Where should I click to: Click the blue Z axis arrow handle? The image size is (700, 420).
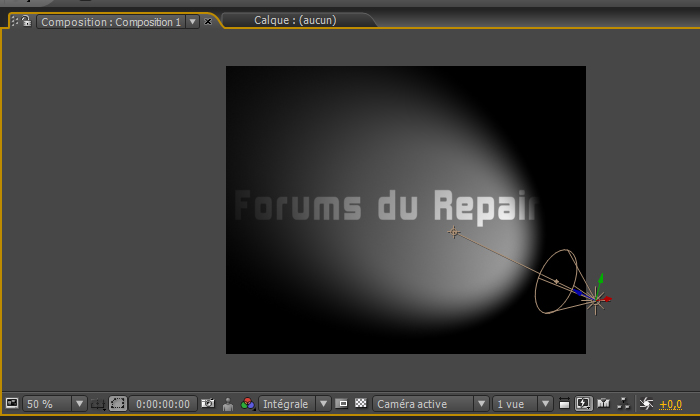(x=578, y=292)
